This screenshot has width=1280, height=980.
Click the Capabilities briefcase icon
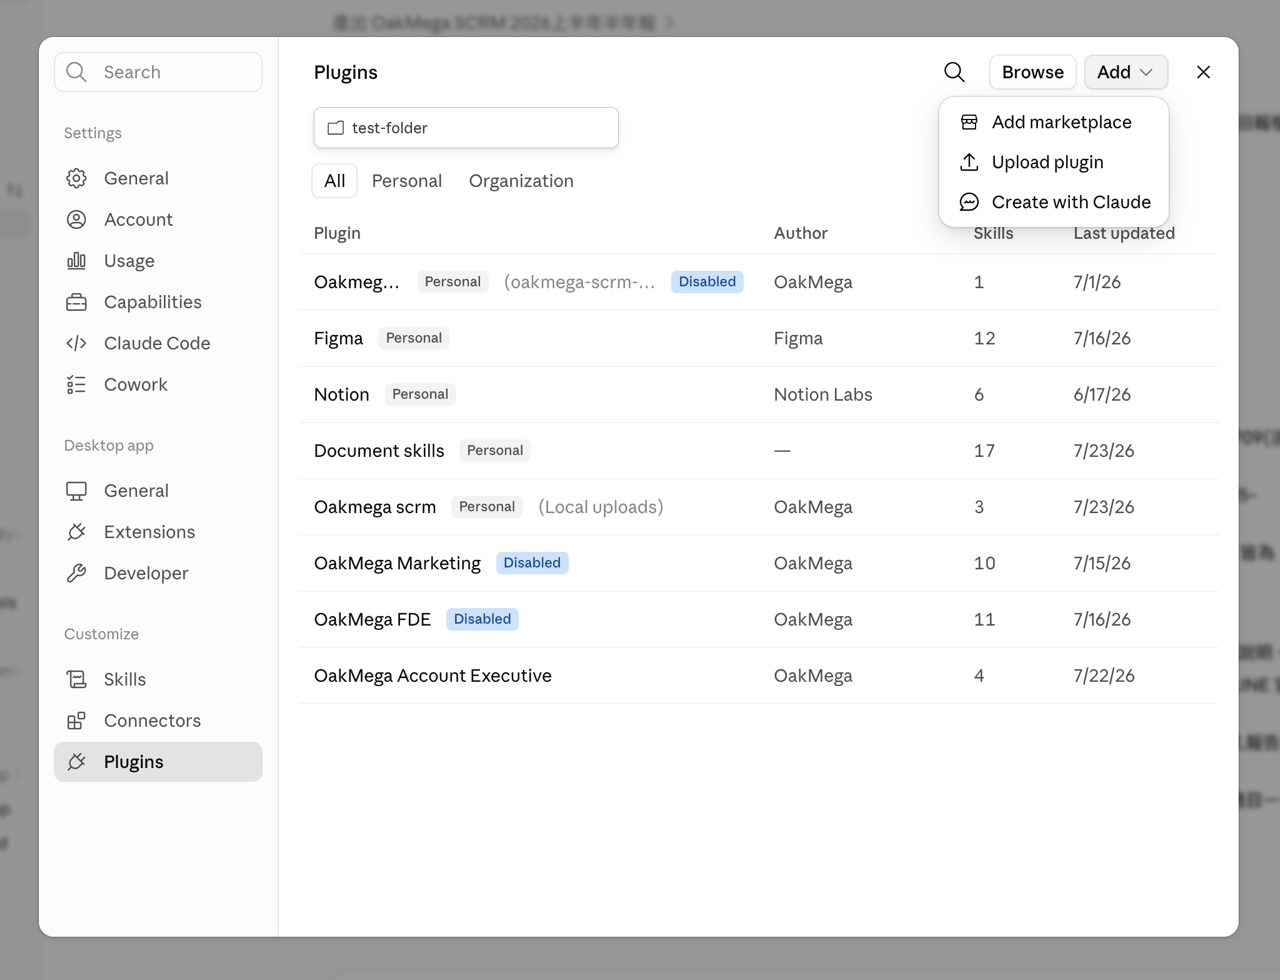[76, 302]
